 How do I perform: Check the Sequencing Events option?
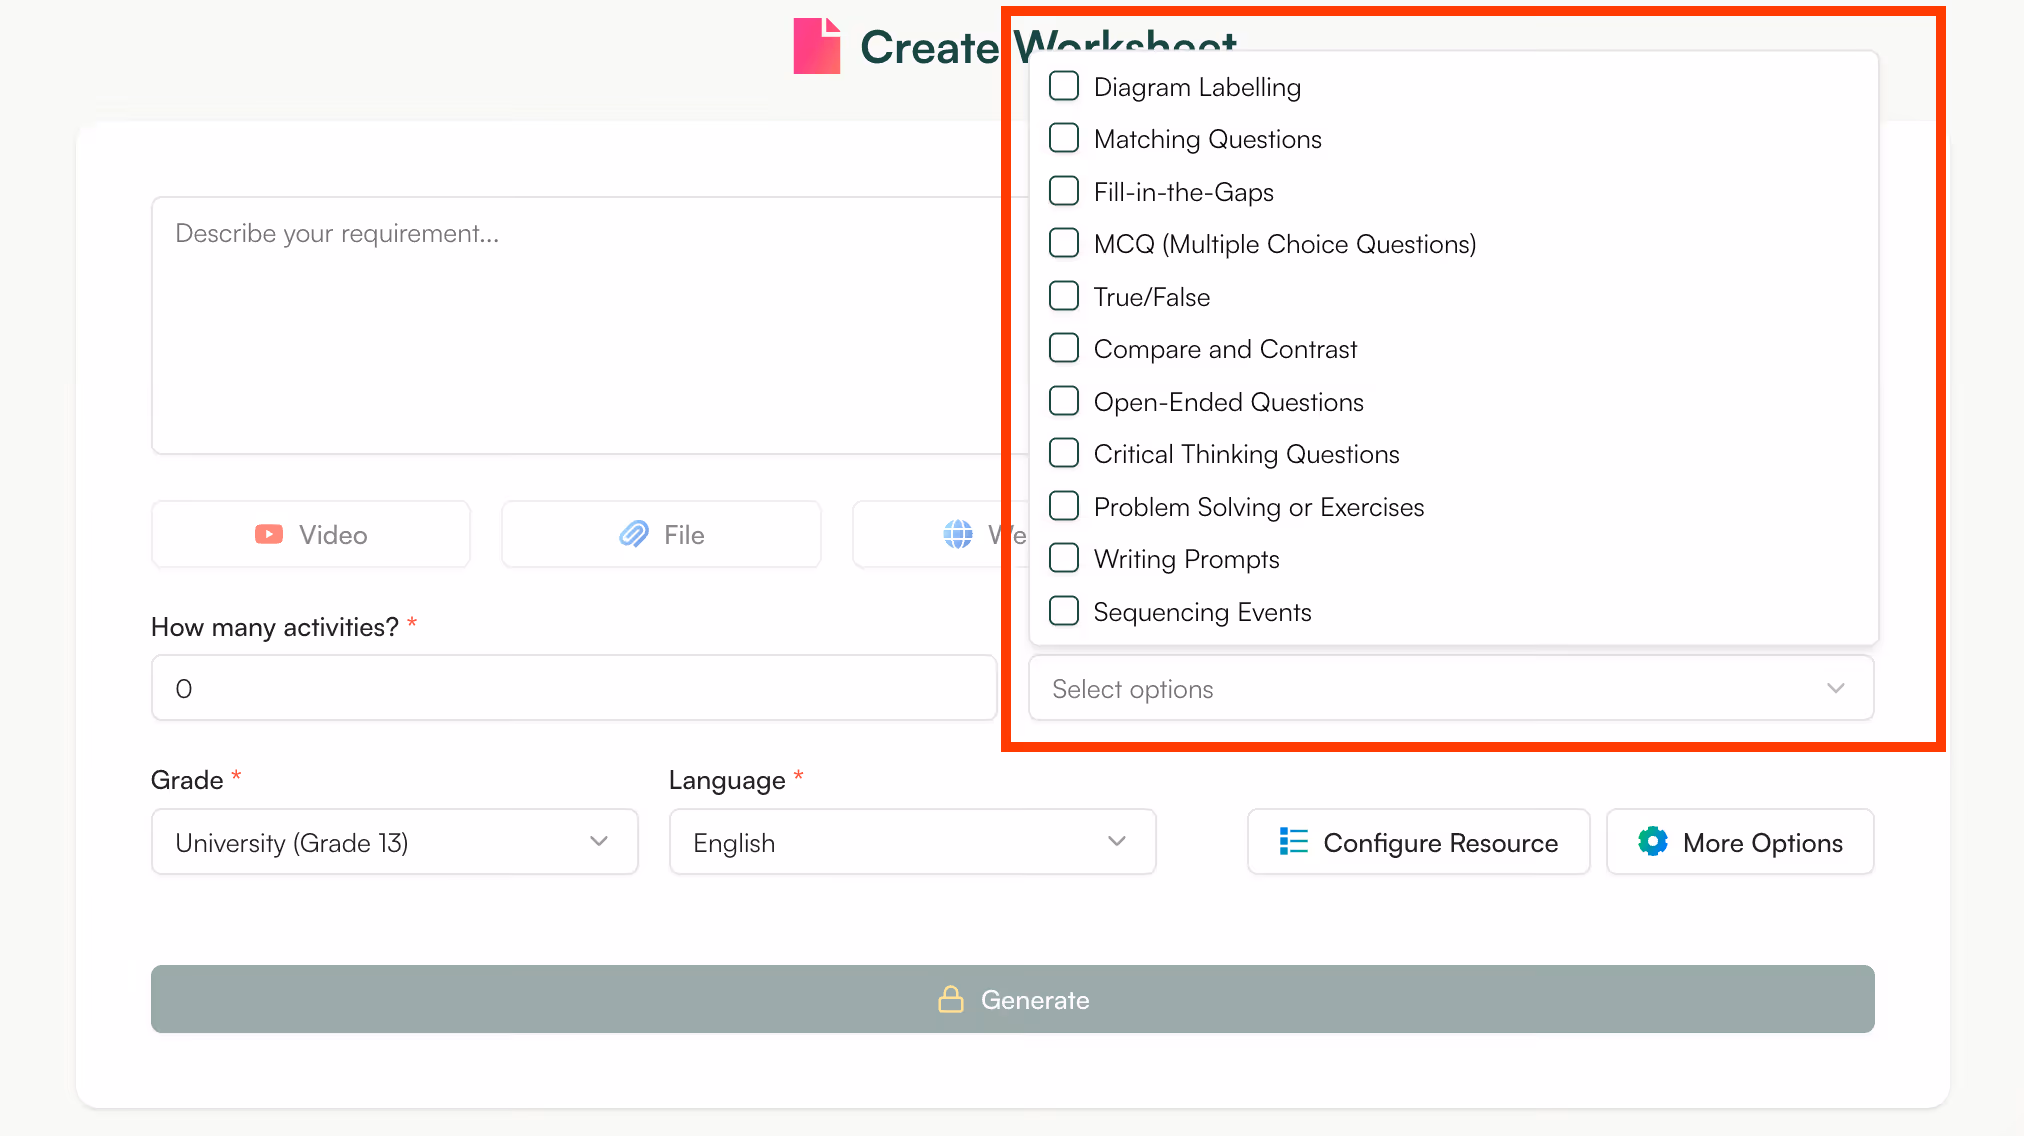pos(1064,611)
